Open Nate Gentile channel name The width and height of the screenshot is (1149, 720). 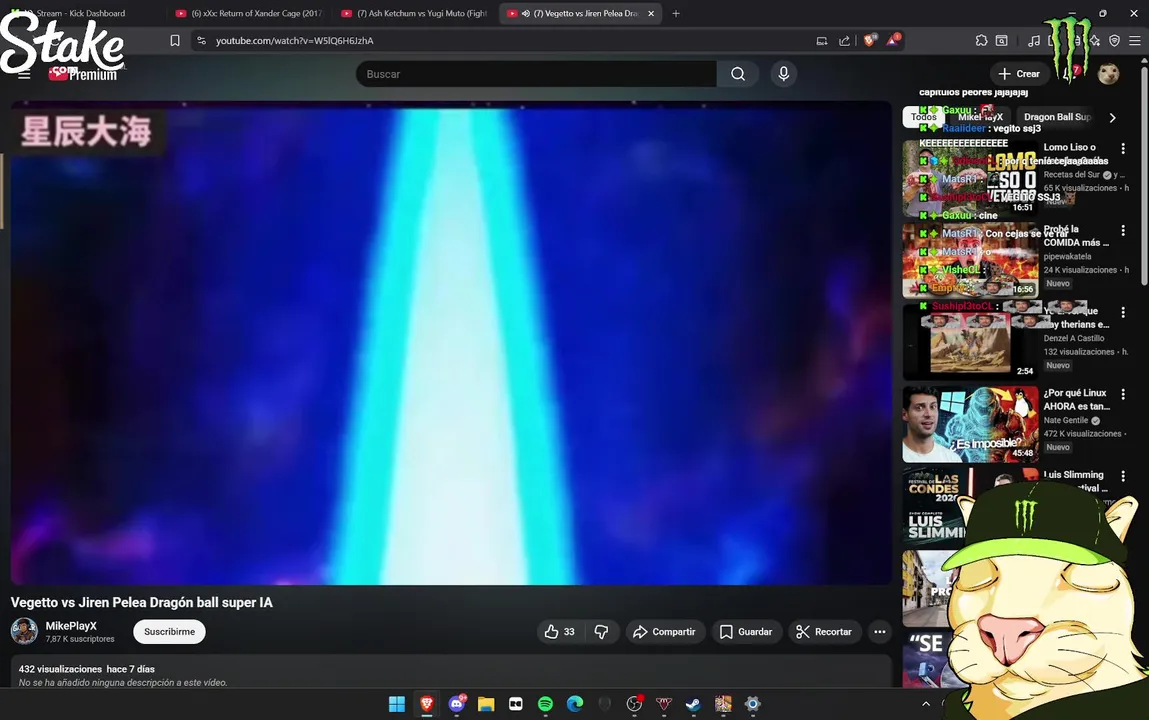click(x=1066, y=420)
